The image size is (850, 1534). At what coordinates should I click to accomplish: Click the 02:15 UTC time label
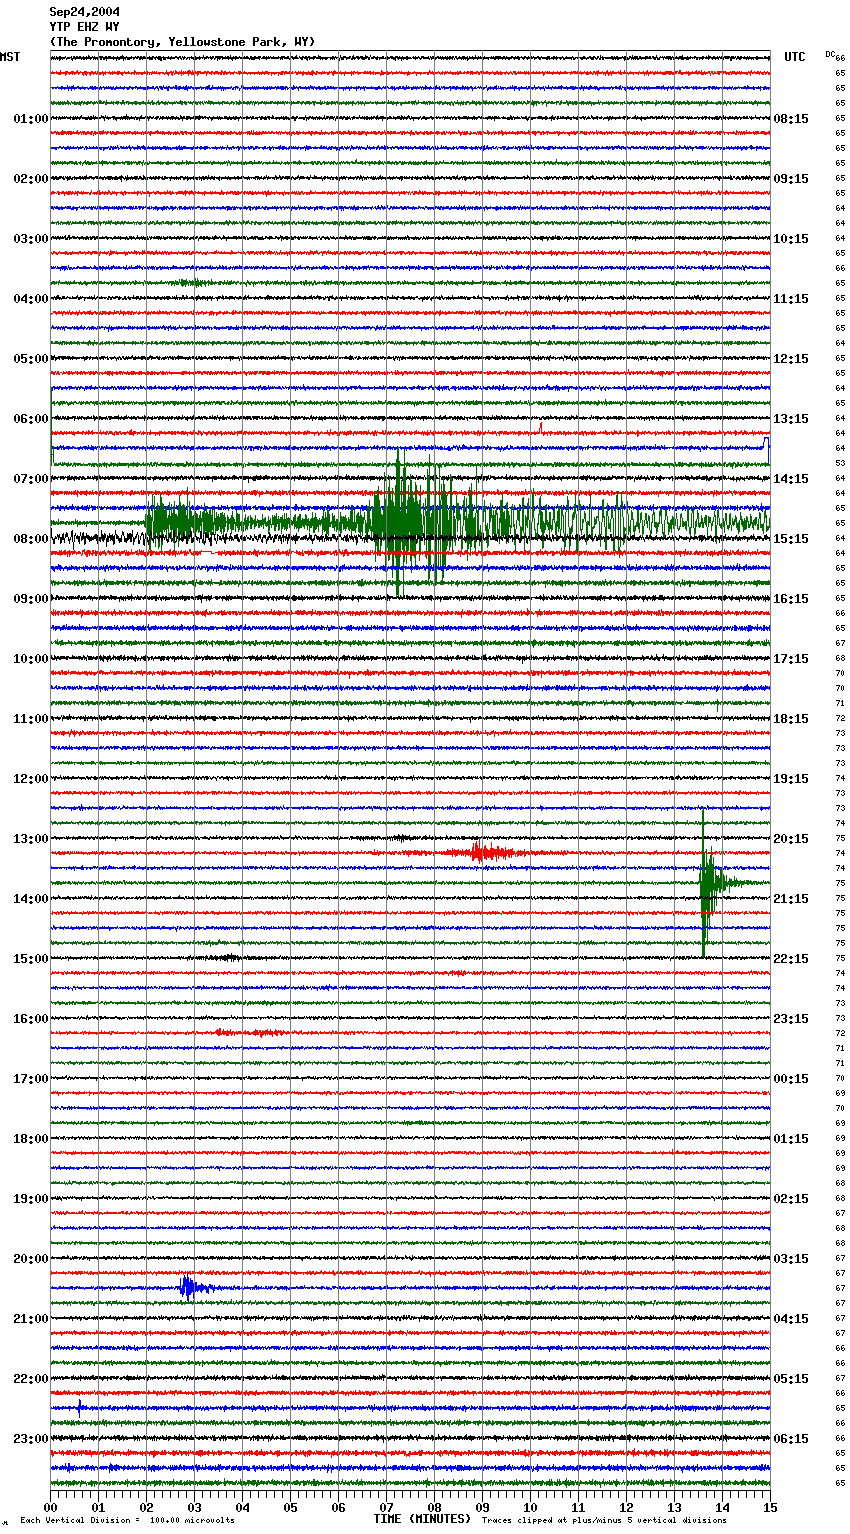pyautogui.click(x=791, y=1199)
